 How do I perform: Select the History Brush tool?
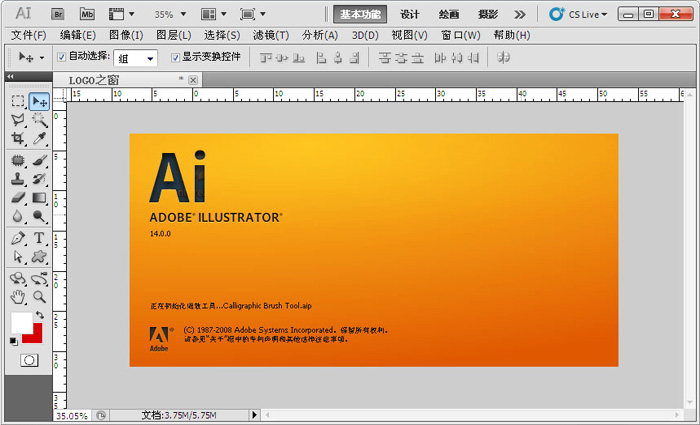(39, 179)
